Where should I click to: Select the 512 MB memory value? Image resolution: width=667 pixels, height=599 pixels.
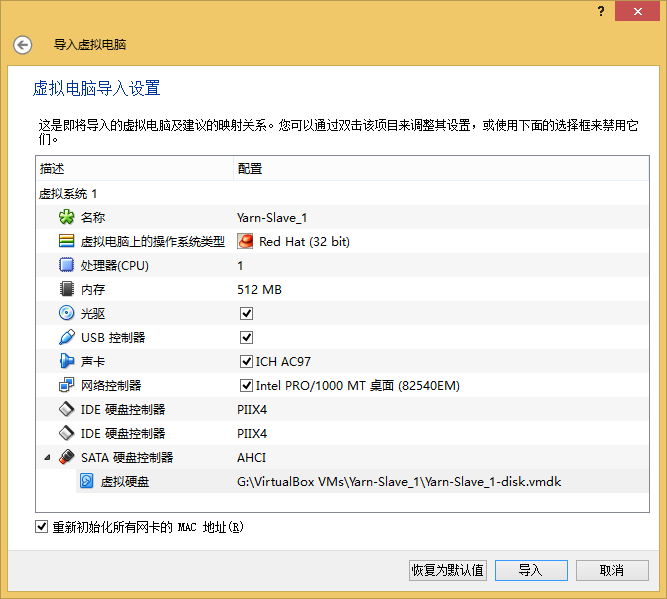click(x=259, y=290)
